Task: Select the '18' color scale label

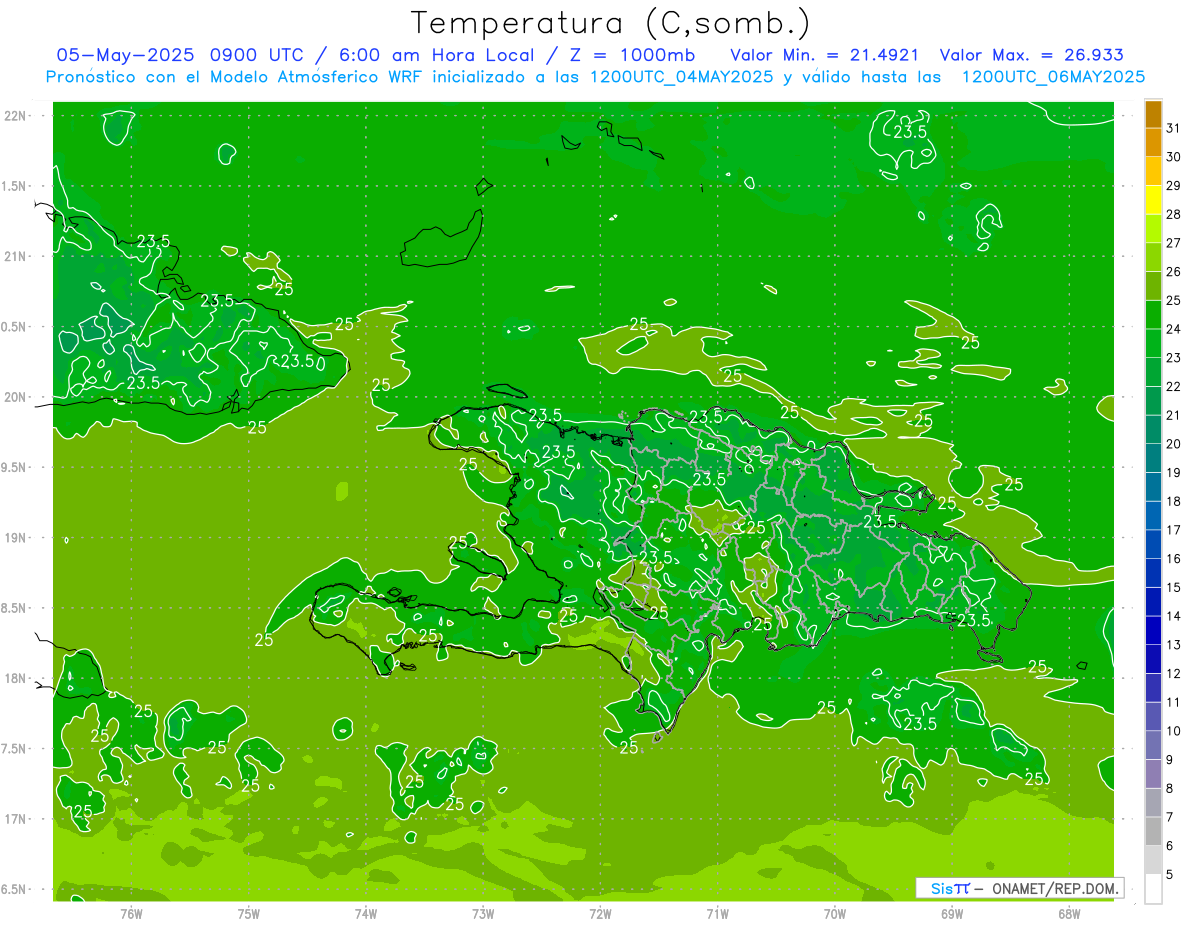Action: [1174, 501]
